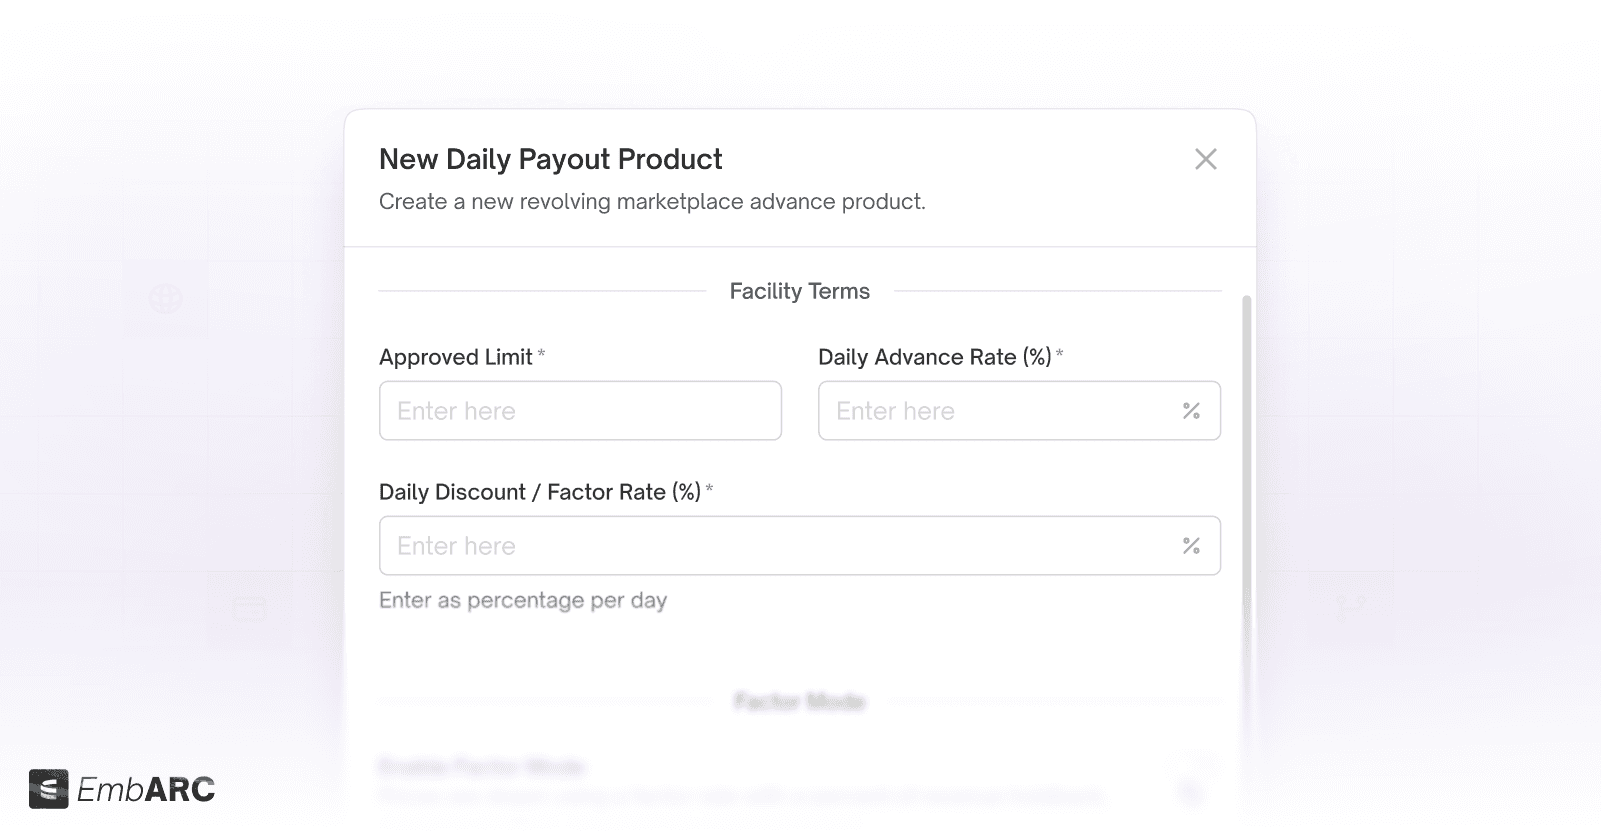Click the Approved Limit label
The width and height of the screenshot is (1601, 833).
point(456,357)
